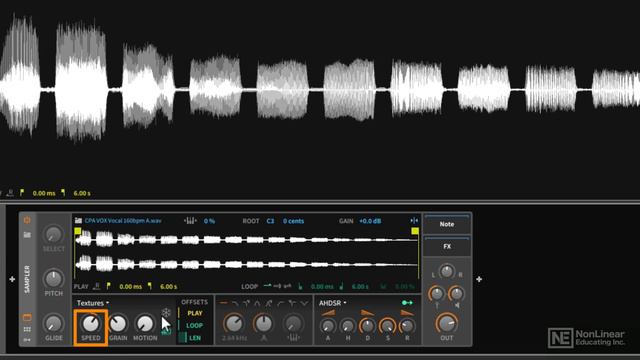Click the SELECT knob
This screenshot has height=360, width=640.
pyautogui.click(x=53, y=235)
